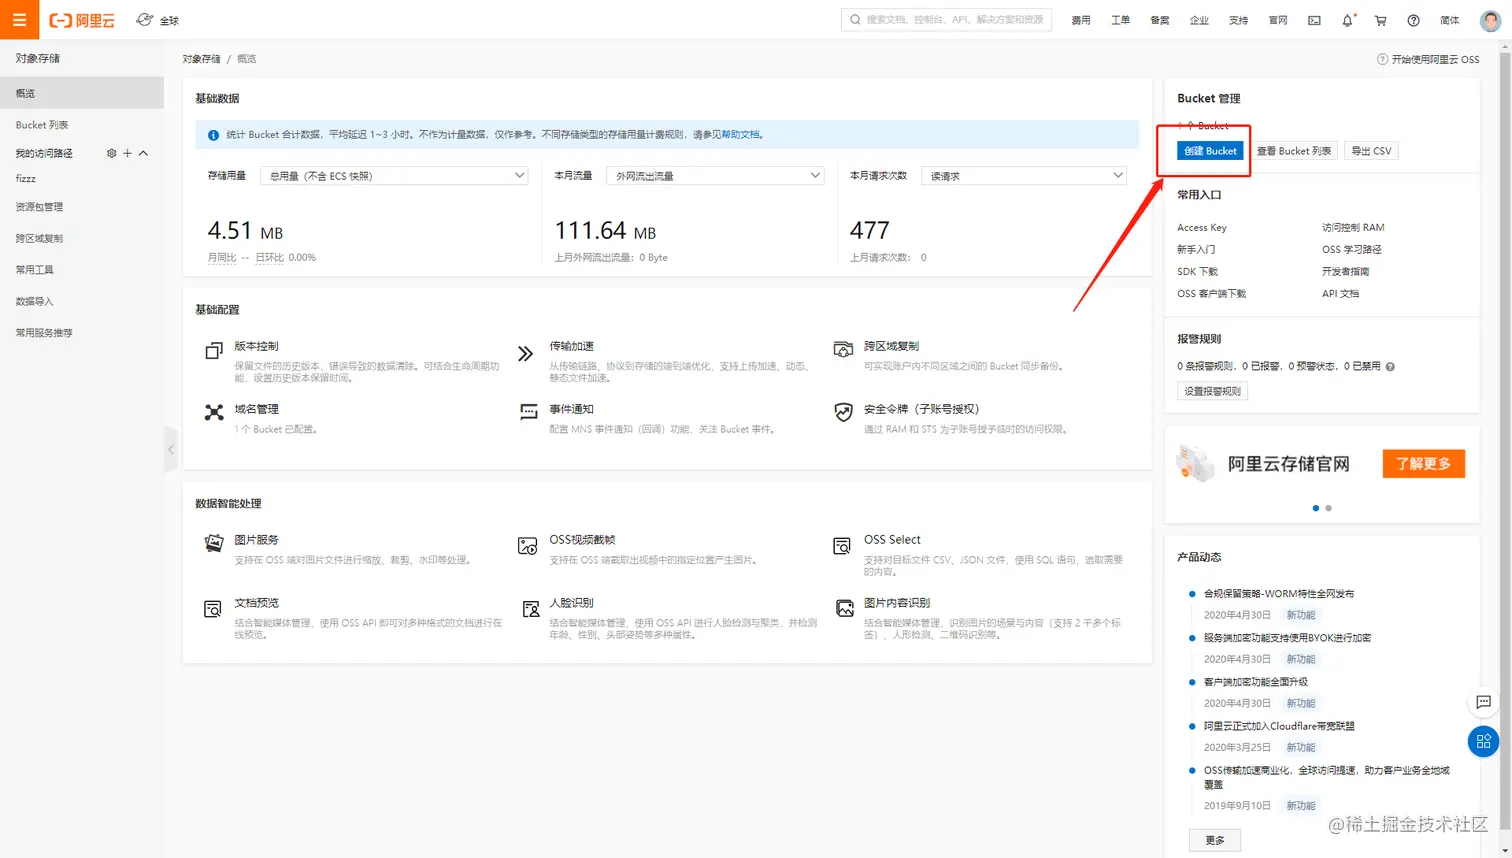Screen dimensions: 1512x858
Task: Click the orange 了解更多 button
Action: tap(1423, 464)
